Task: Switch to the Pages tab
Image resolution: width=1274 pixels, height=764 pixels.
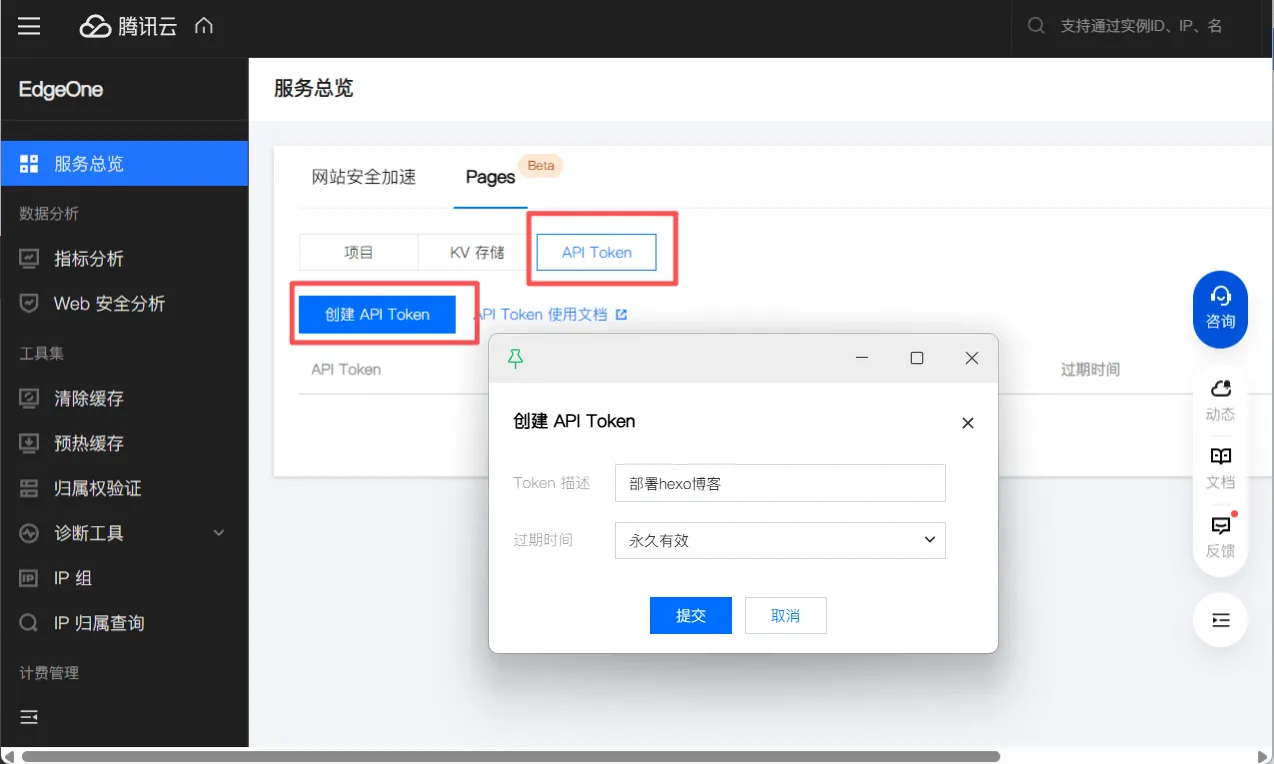Action: 490,177
